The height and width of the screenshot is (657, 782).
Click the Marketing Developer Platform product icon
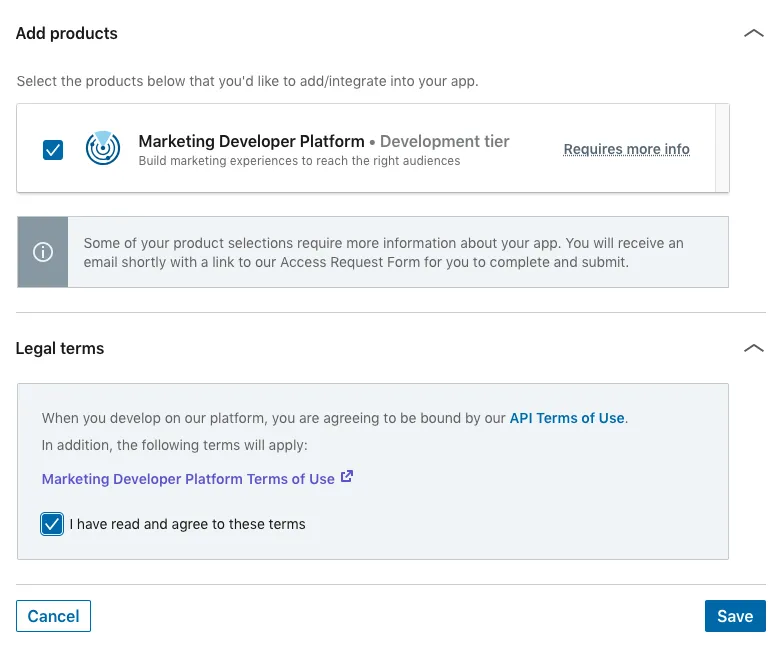point(101,148)
